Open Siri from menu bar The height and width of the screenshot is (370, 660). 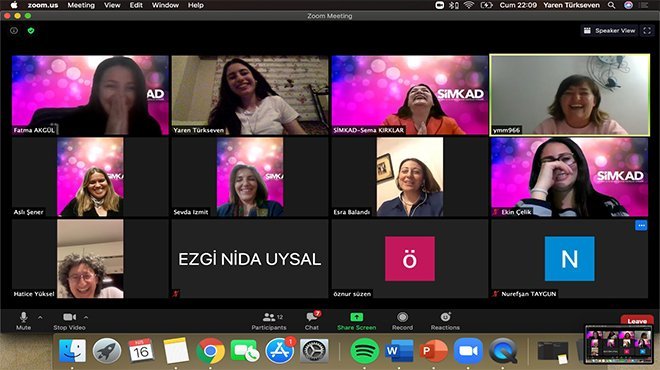point(628,5)
